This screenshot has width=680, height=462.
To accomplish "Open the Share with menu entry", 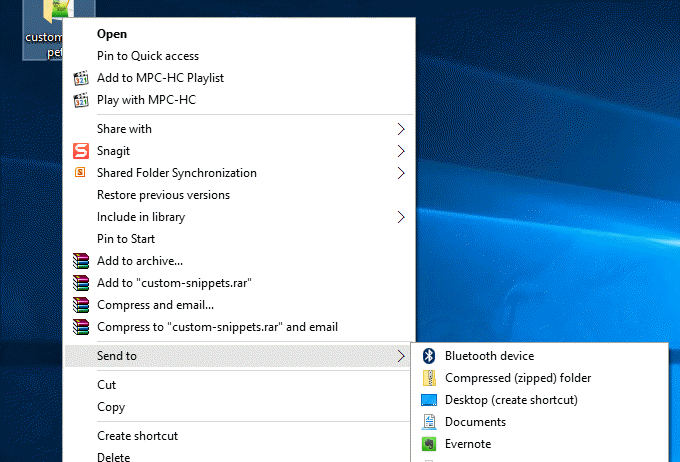I will (x=239, y=129).
